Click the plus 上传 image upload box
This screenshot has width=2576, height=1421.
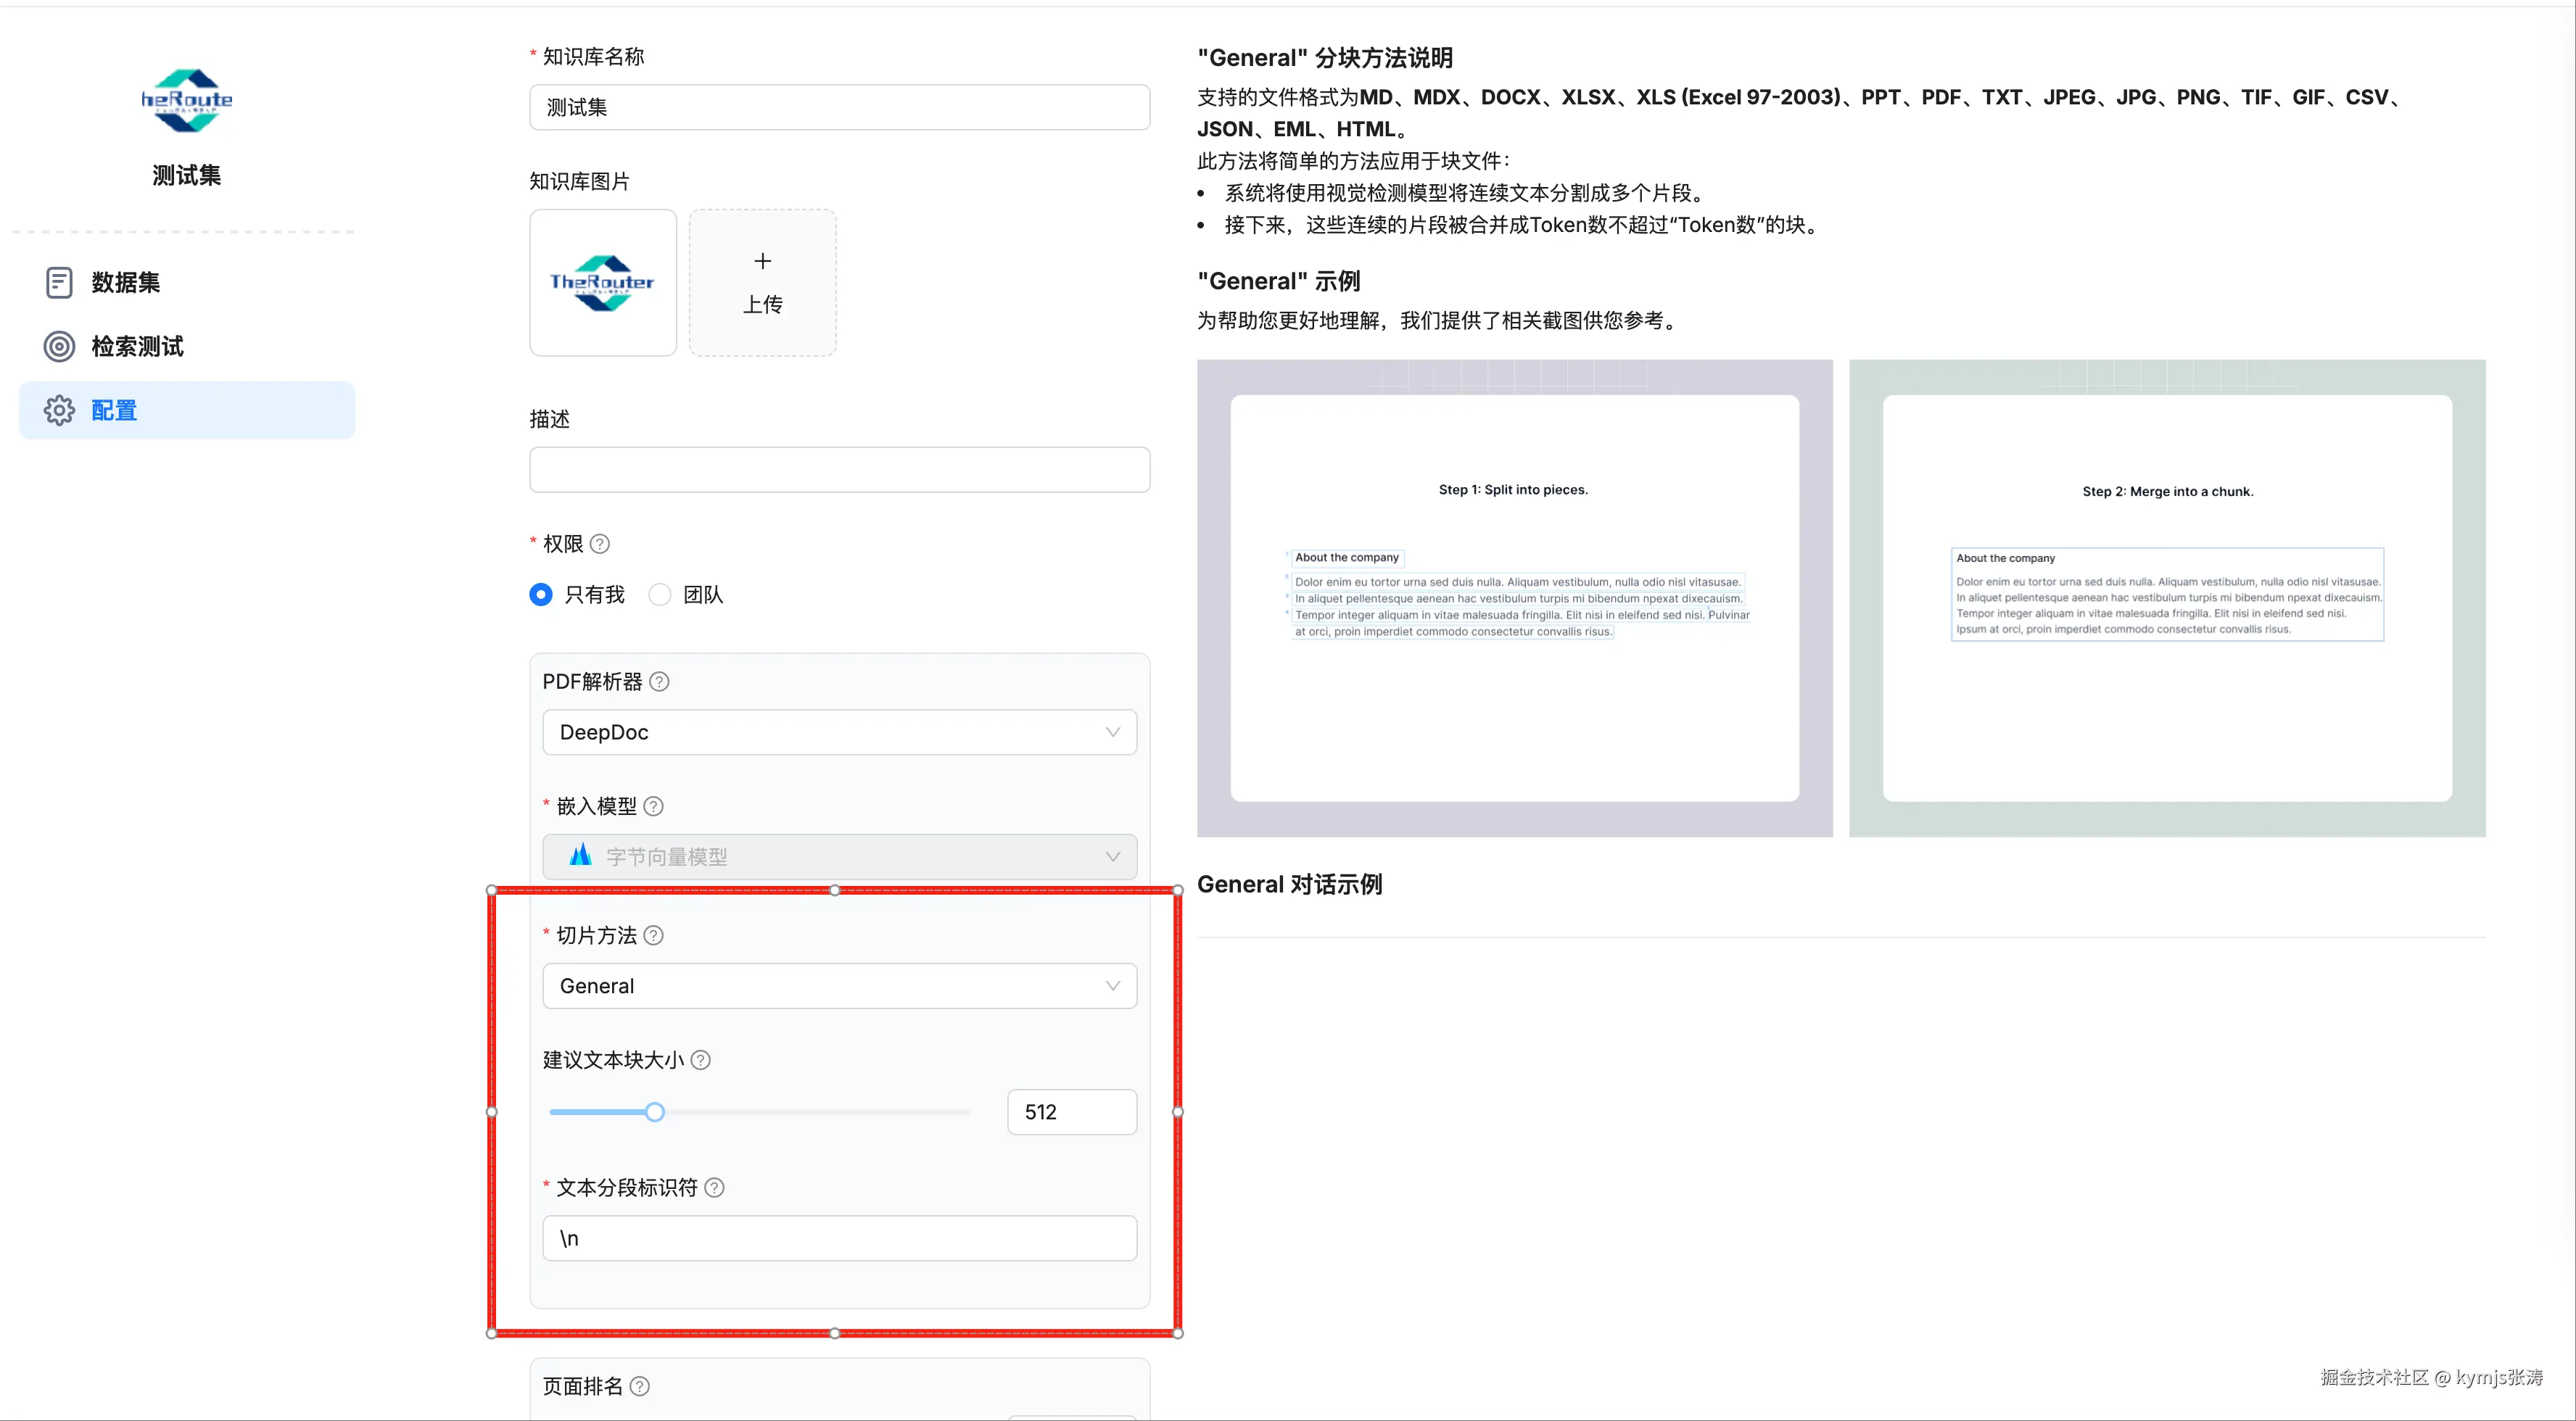coord(762,282)
